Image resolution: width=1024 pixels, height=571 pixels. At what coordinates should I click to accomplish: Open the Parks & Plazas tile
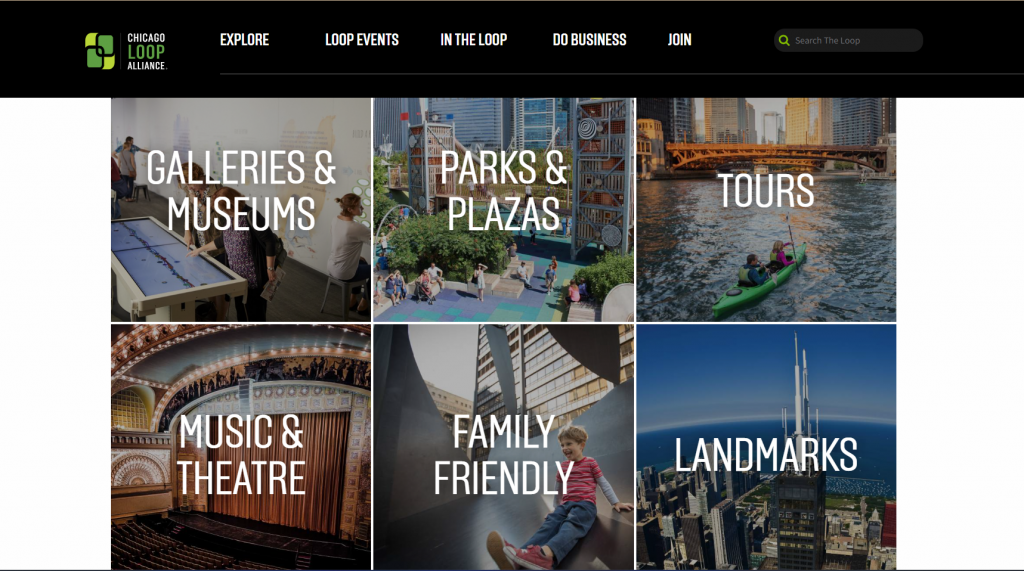click(504, 210)
